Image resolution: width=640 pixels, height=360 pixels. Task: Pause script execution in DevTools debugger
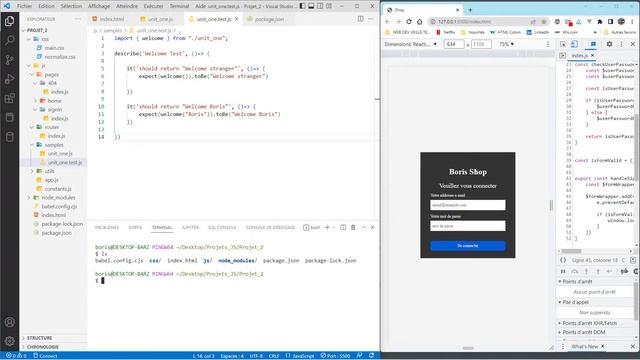563,271
